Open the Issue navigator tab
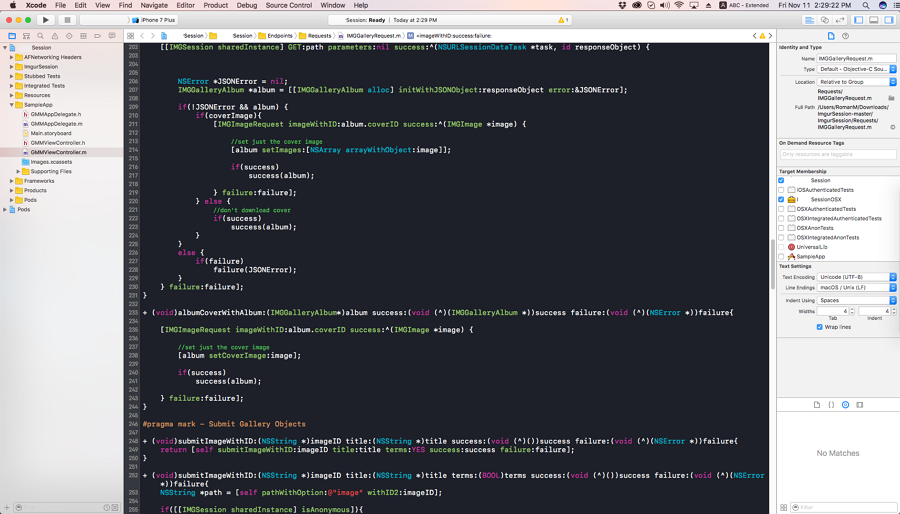The width and height of the screenshot is (900, 514). pyautogui.click(x=55, y=36)
